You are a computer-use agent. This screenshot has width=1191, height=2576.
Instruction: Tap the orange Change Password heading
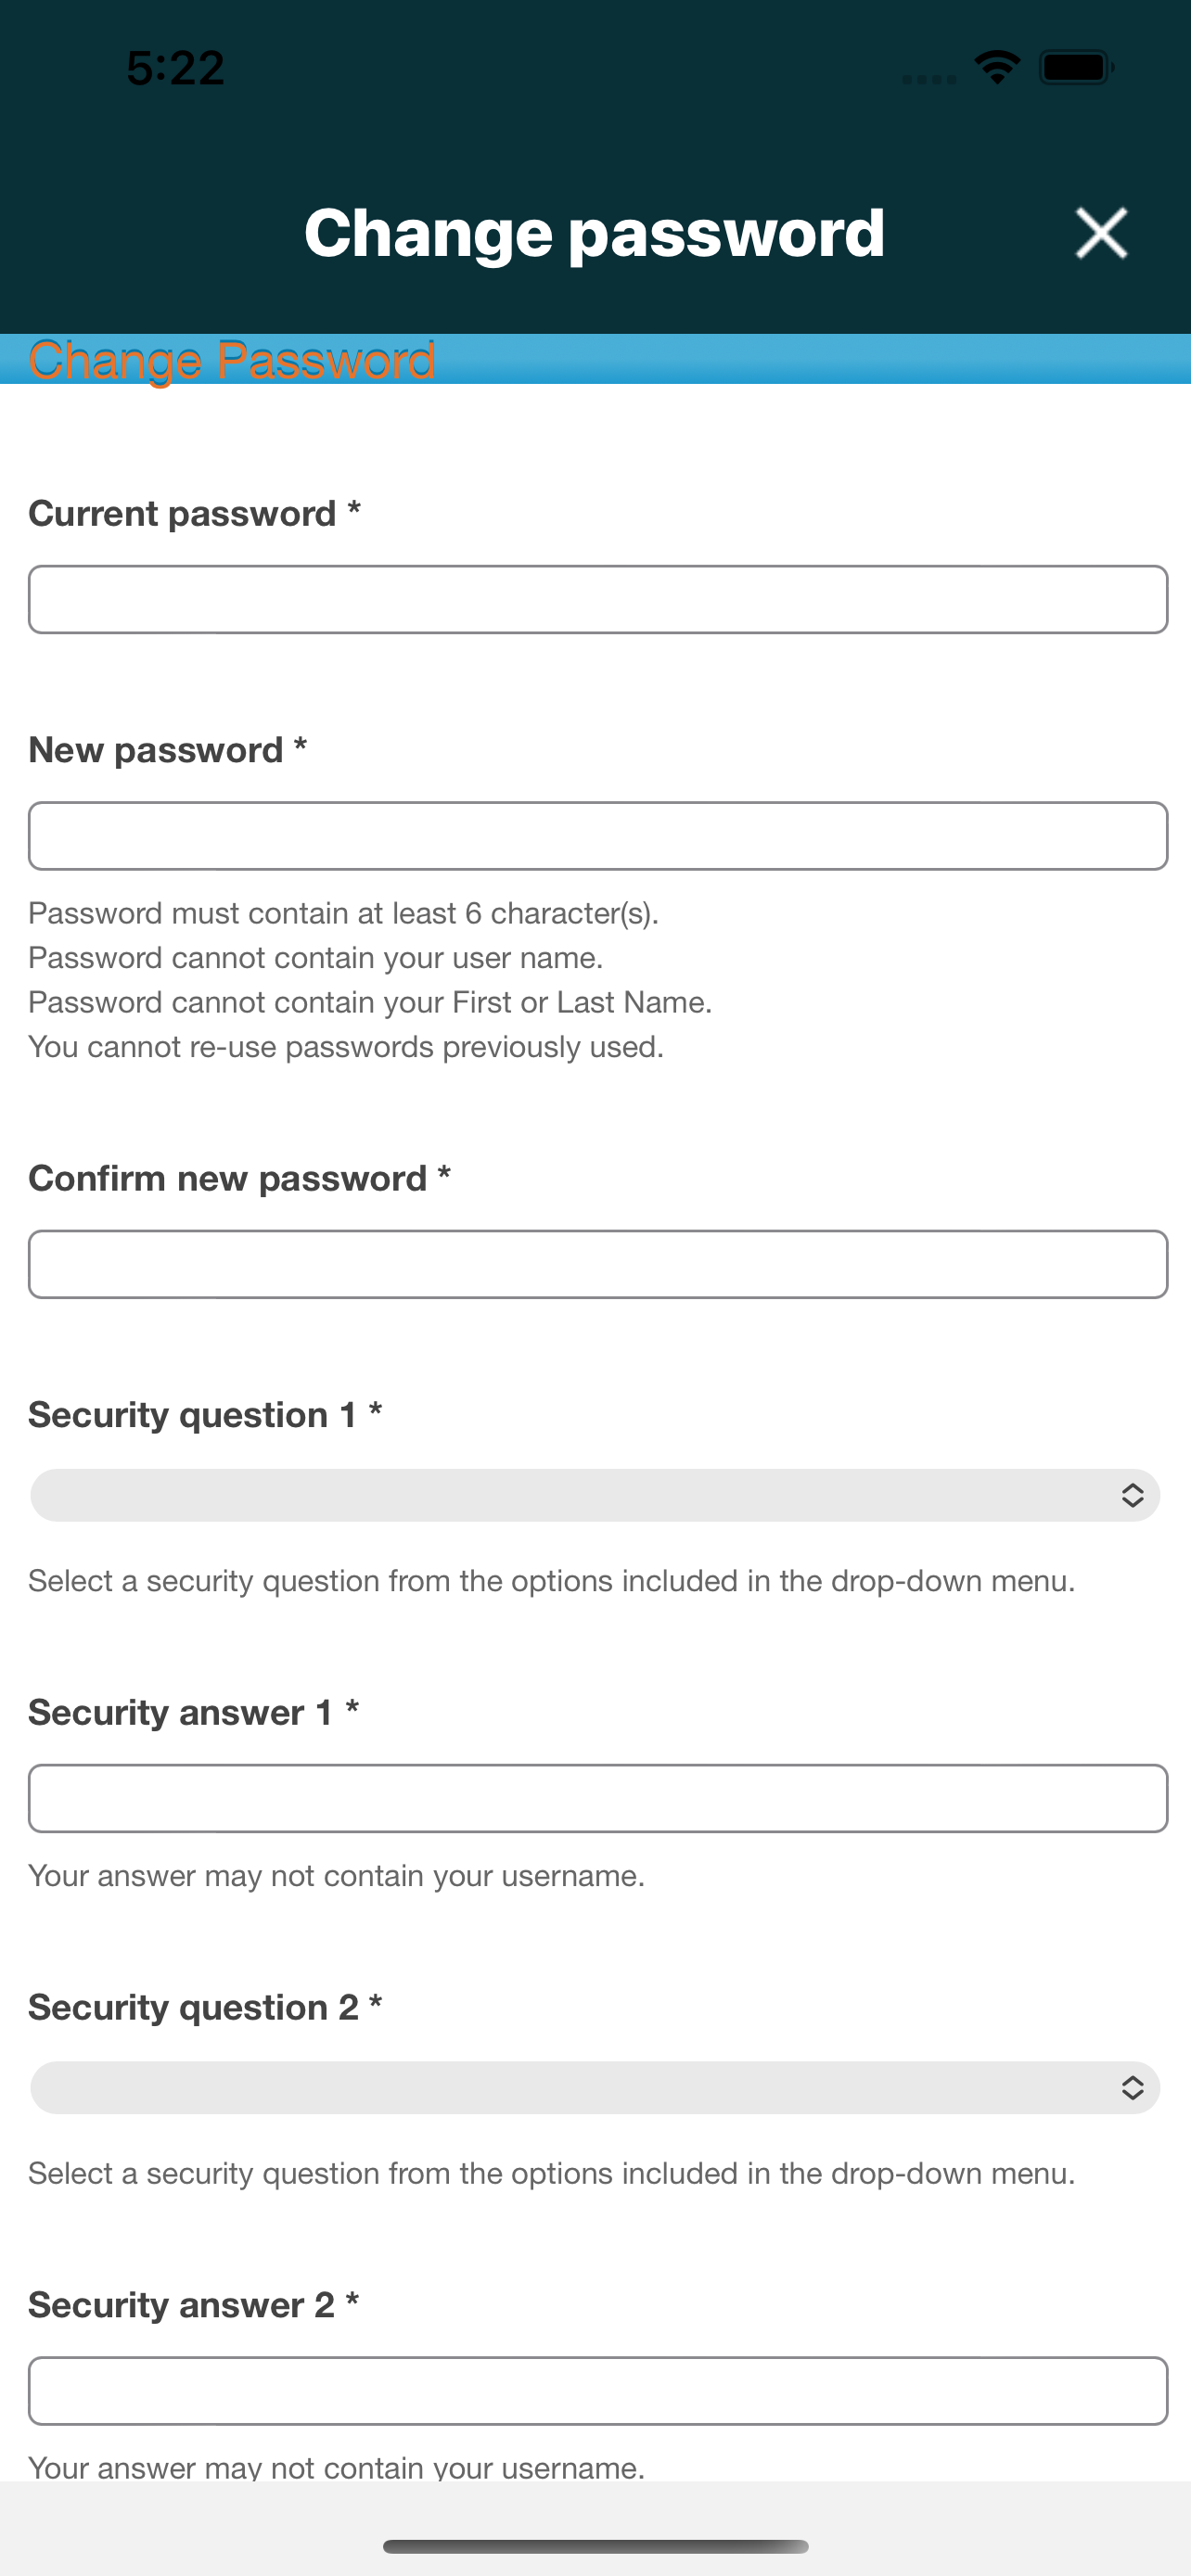[x=232, y=360]
